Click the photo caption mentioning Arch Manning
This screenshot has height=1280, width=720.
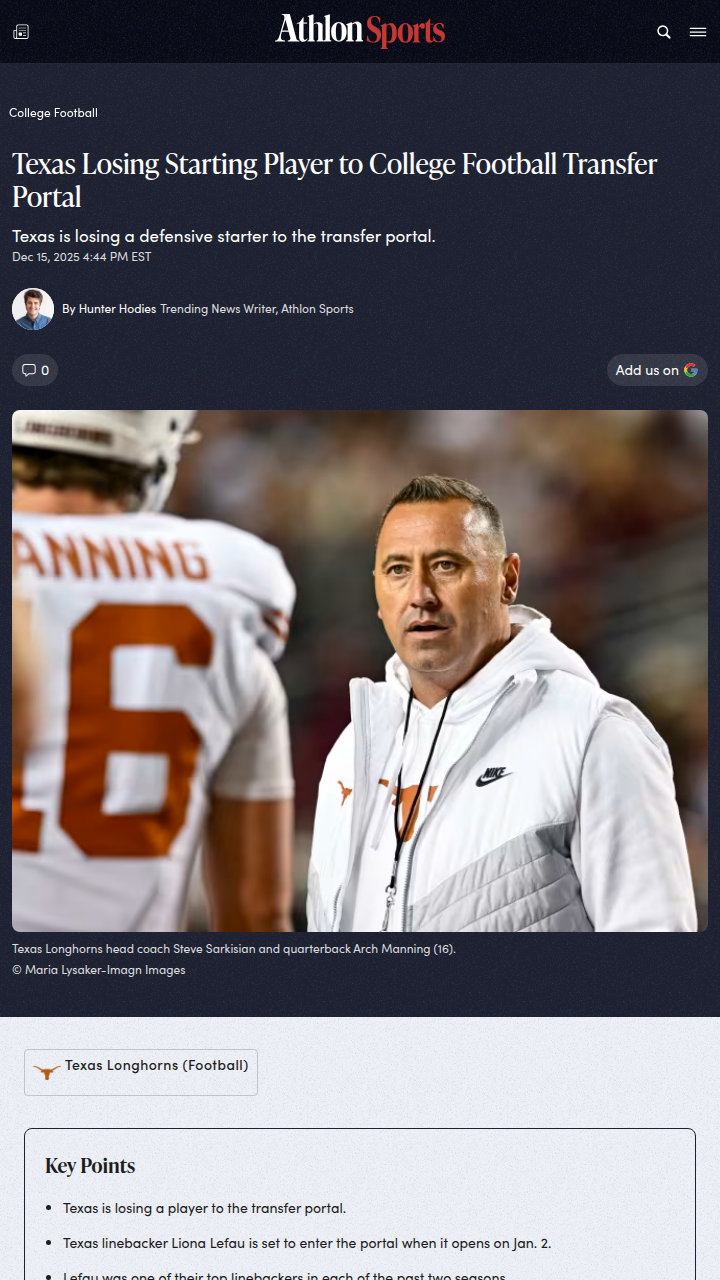click(x=233, y=949)
